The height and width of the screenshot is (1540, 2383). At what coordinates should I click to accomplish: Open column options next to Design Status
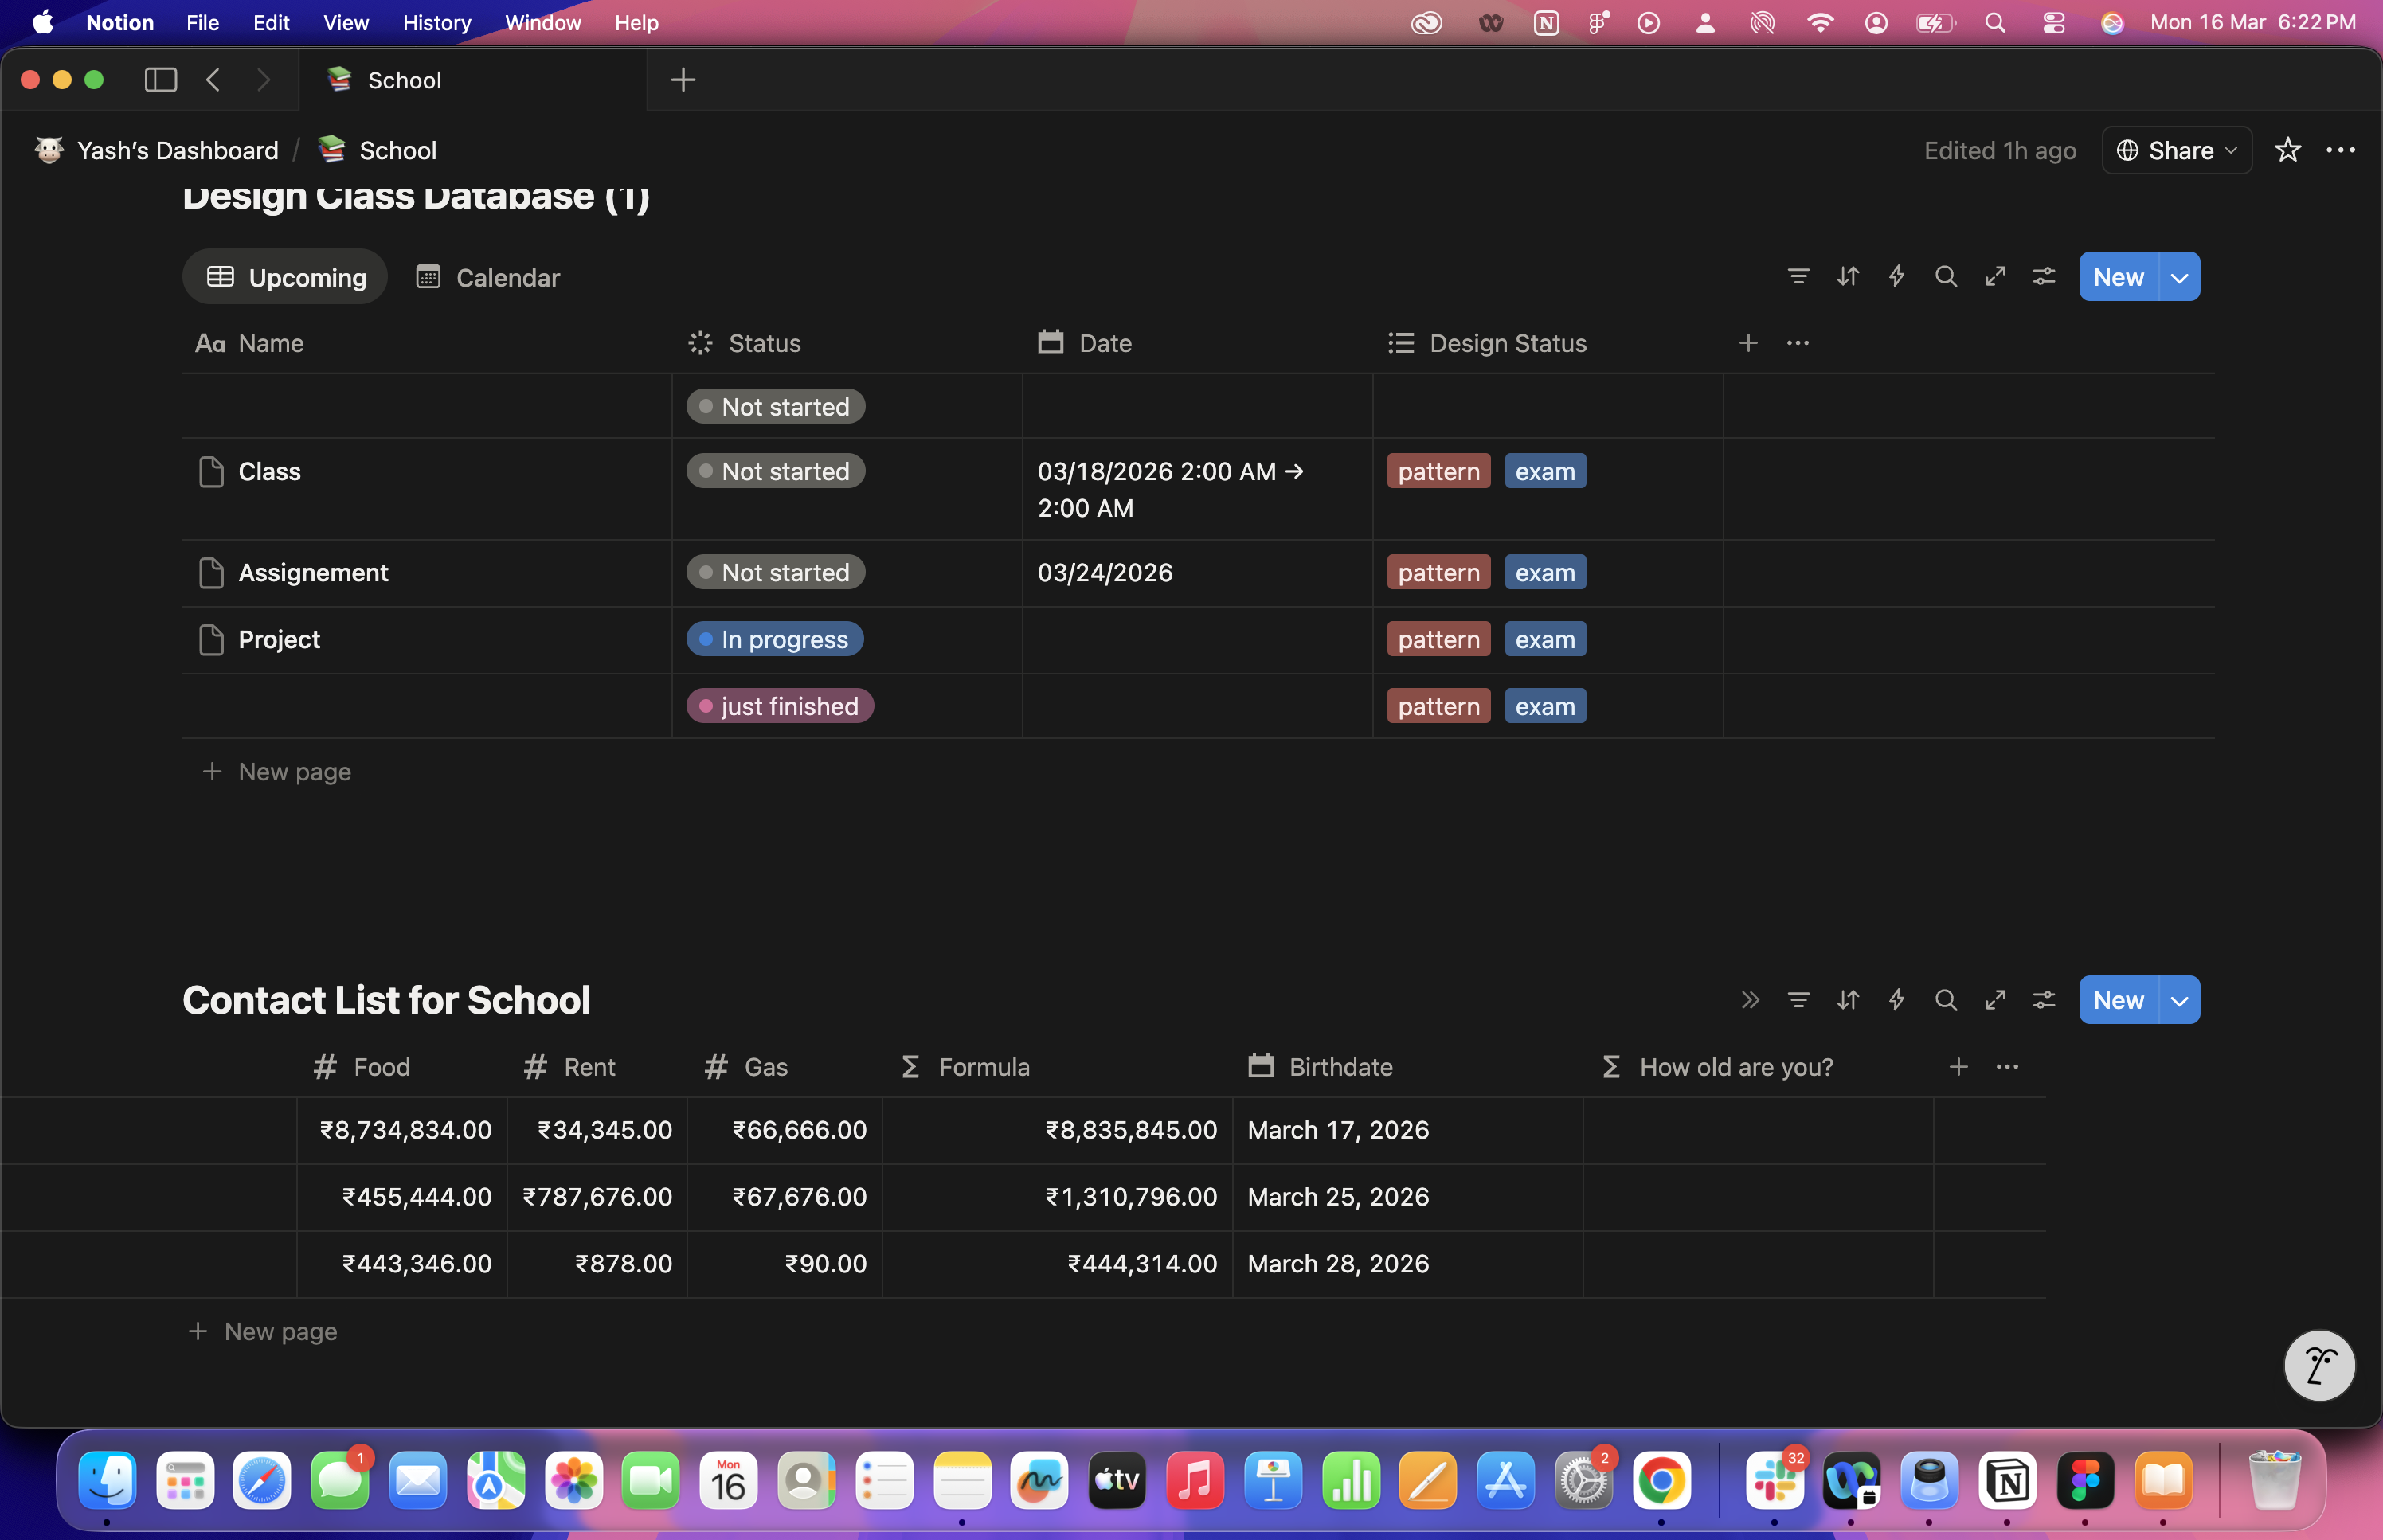click(1797, 343)
